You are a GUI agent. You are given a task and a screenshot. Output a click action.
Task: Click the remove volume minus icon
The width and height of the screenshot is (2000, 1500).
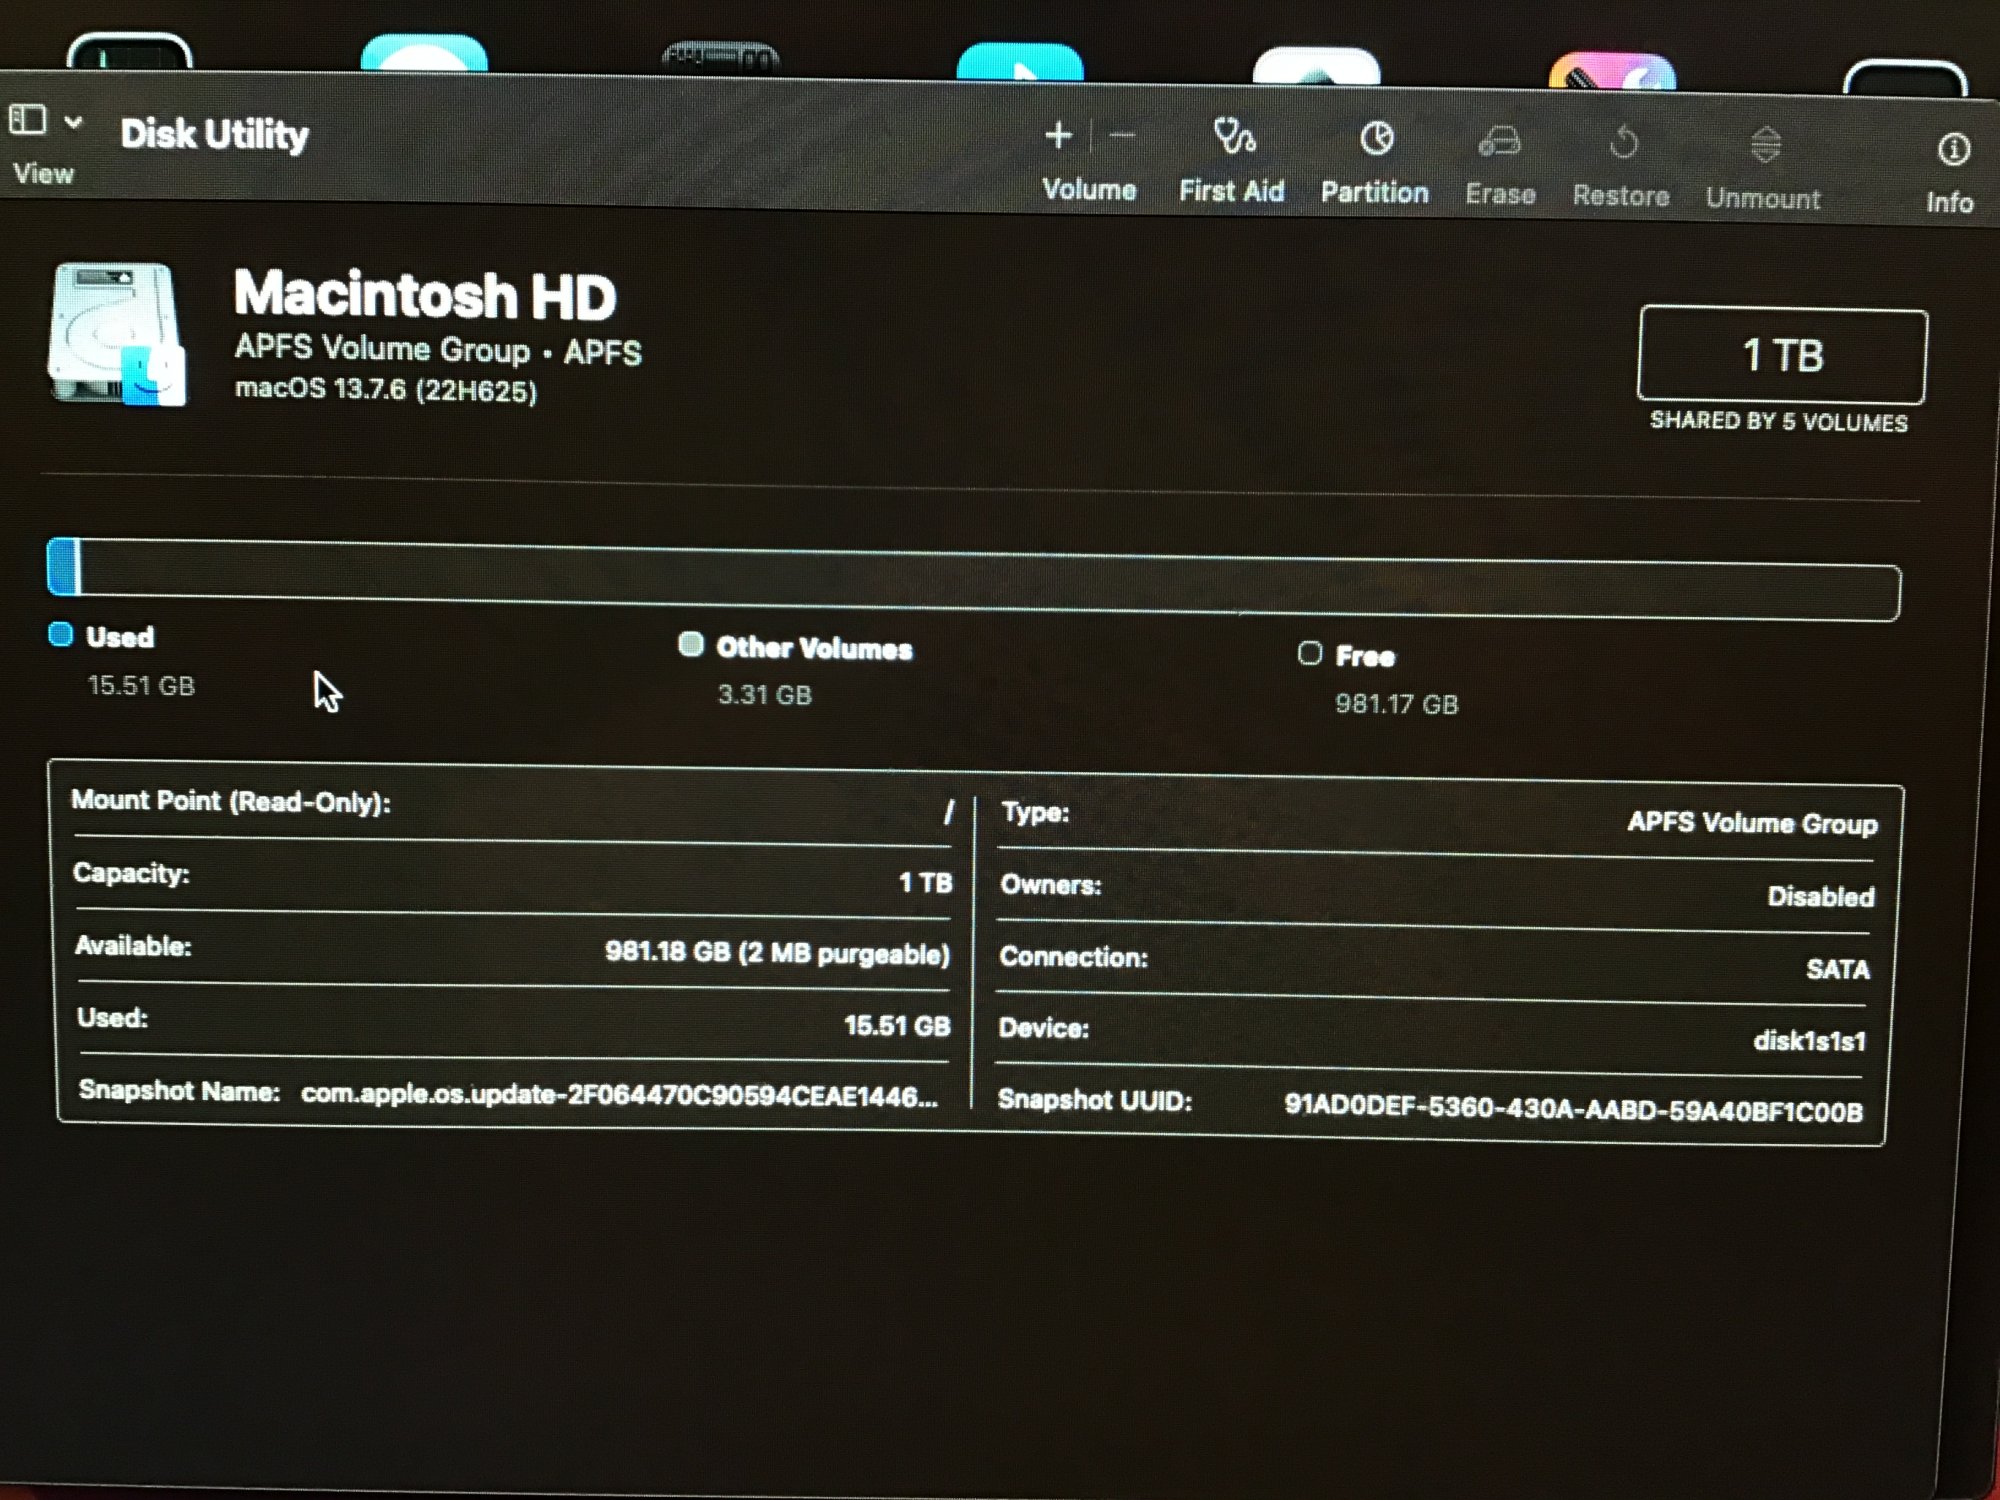[x=1122, y=136]
